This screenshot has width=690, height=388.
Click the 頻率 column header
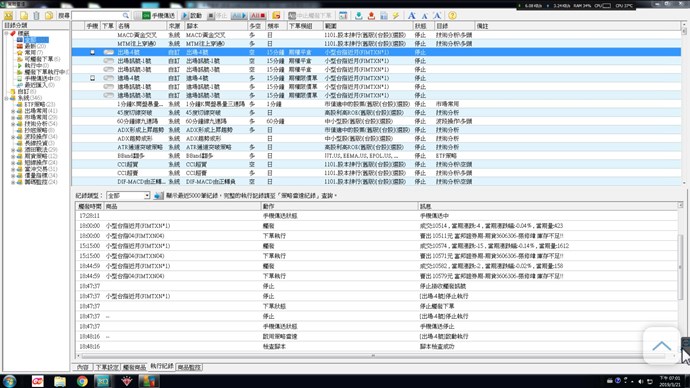coord(276,26)
